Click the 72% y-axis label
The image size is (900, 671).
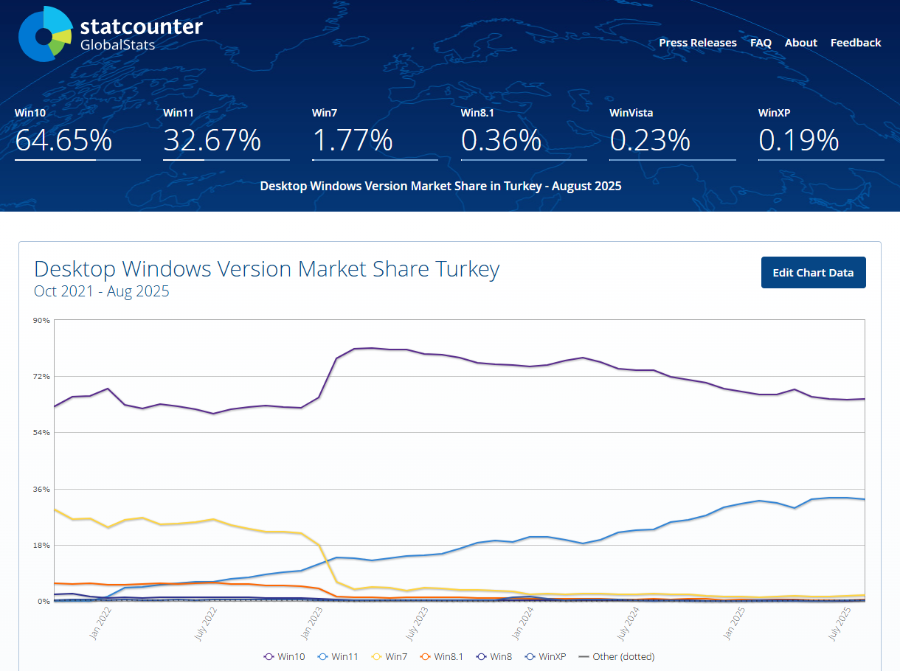pyautogui.click(x=41, y=377)
